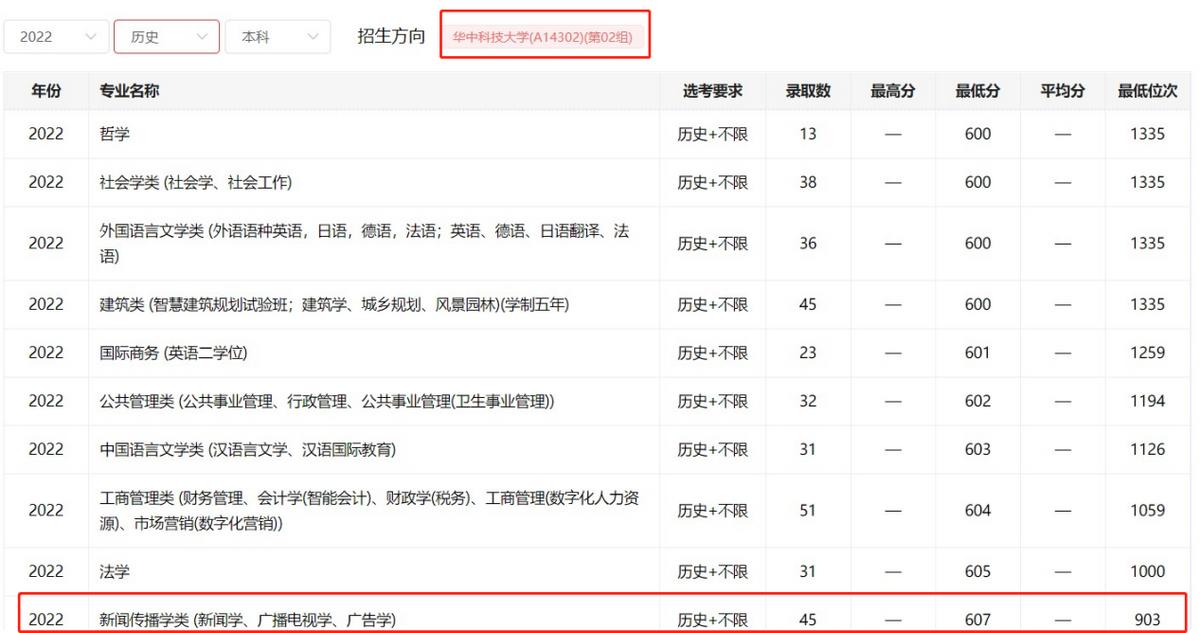Click the 招生方向 label

pos(390,34)
